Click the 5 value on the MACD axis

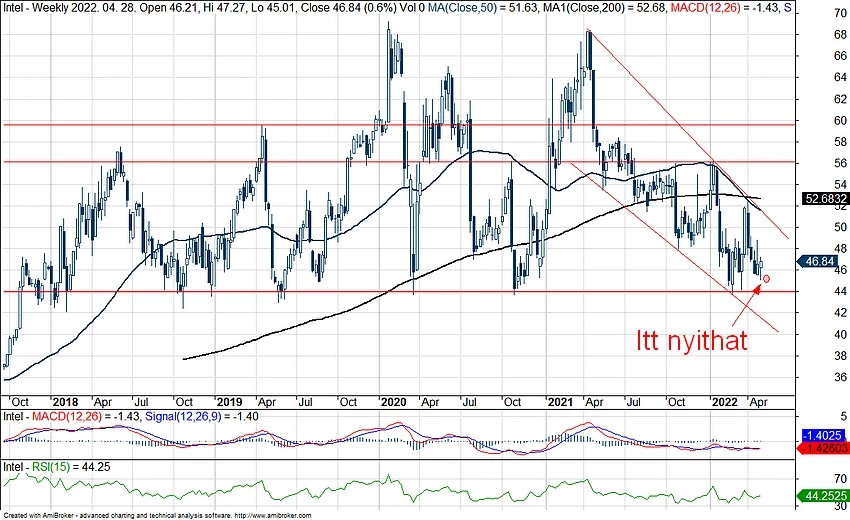pos(843,416)
